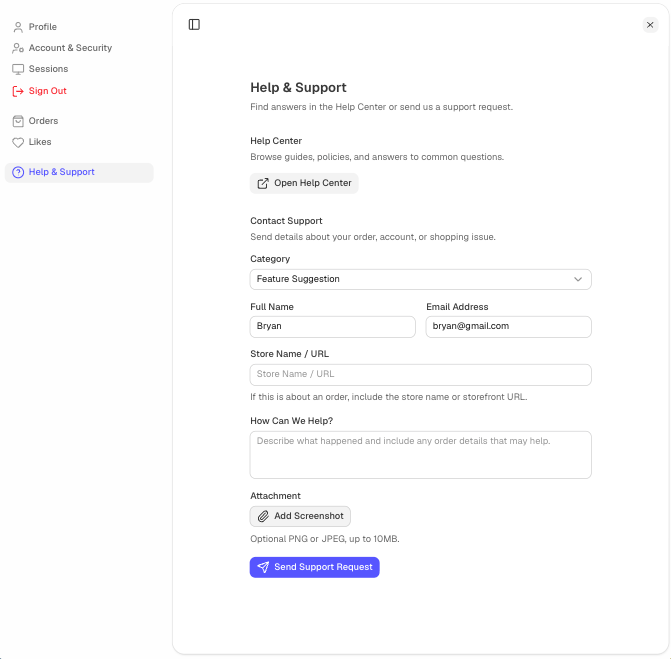The height and width of the screenshot is (659, 671).
Task: Expand the Category dropdown
Action: click(x=420, y=279)
